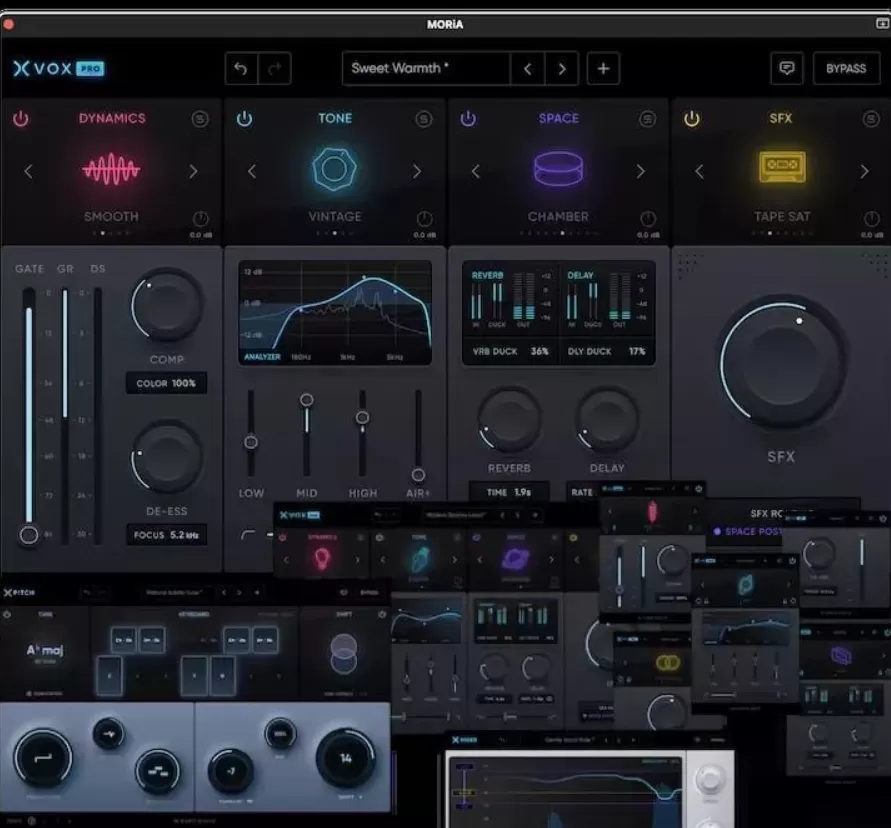Click the planet Space icon in small Vox window

click(515, 558)
